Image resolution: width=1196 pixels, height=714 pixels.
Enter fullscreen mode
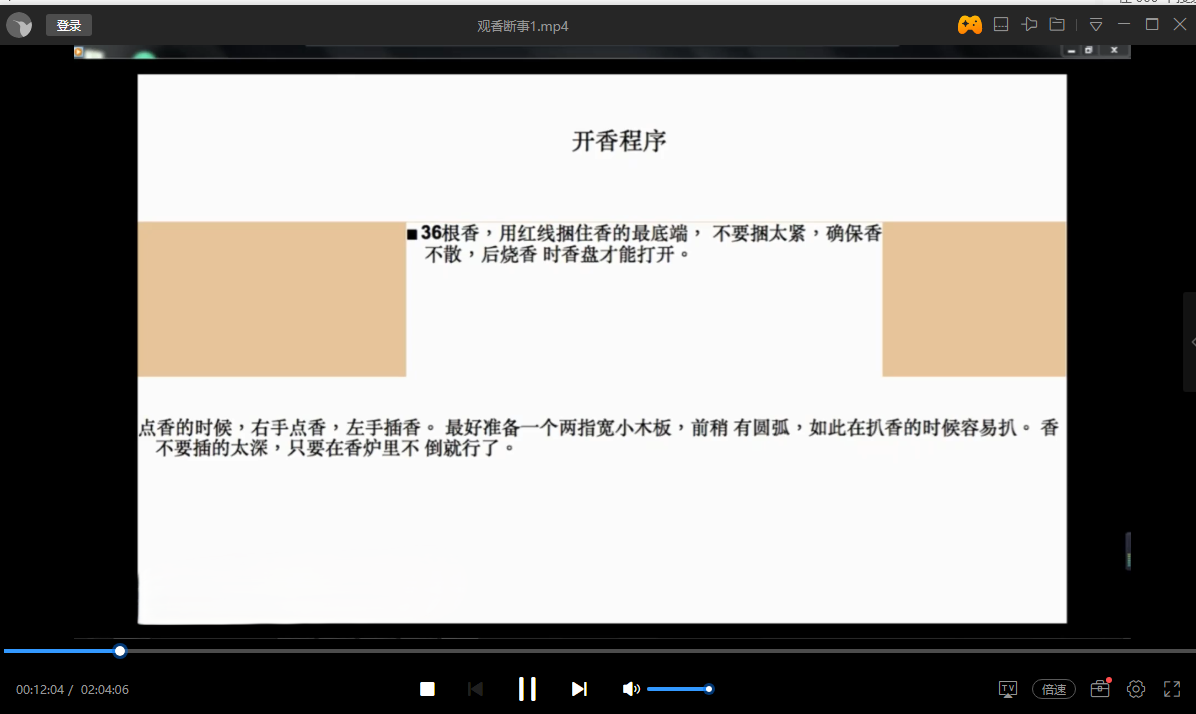point(1171,689)
